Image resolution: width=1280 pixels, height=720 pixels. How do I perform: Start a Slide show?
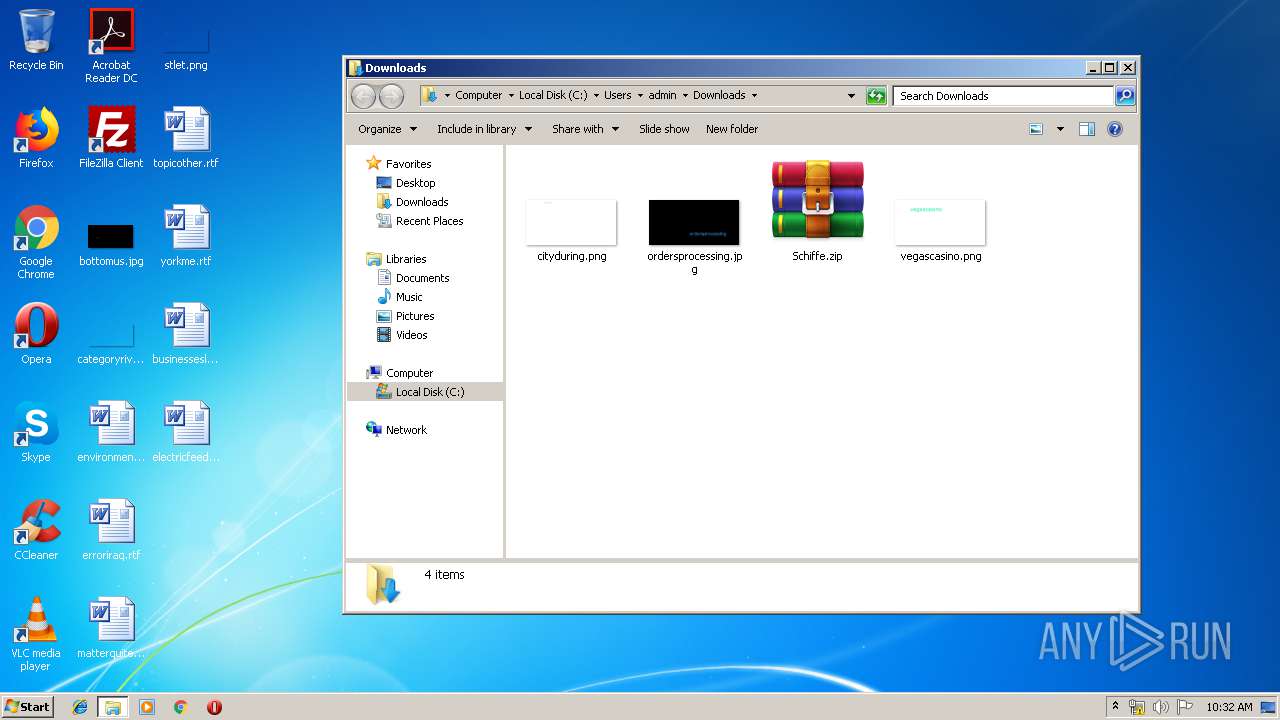coord(664,129)
